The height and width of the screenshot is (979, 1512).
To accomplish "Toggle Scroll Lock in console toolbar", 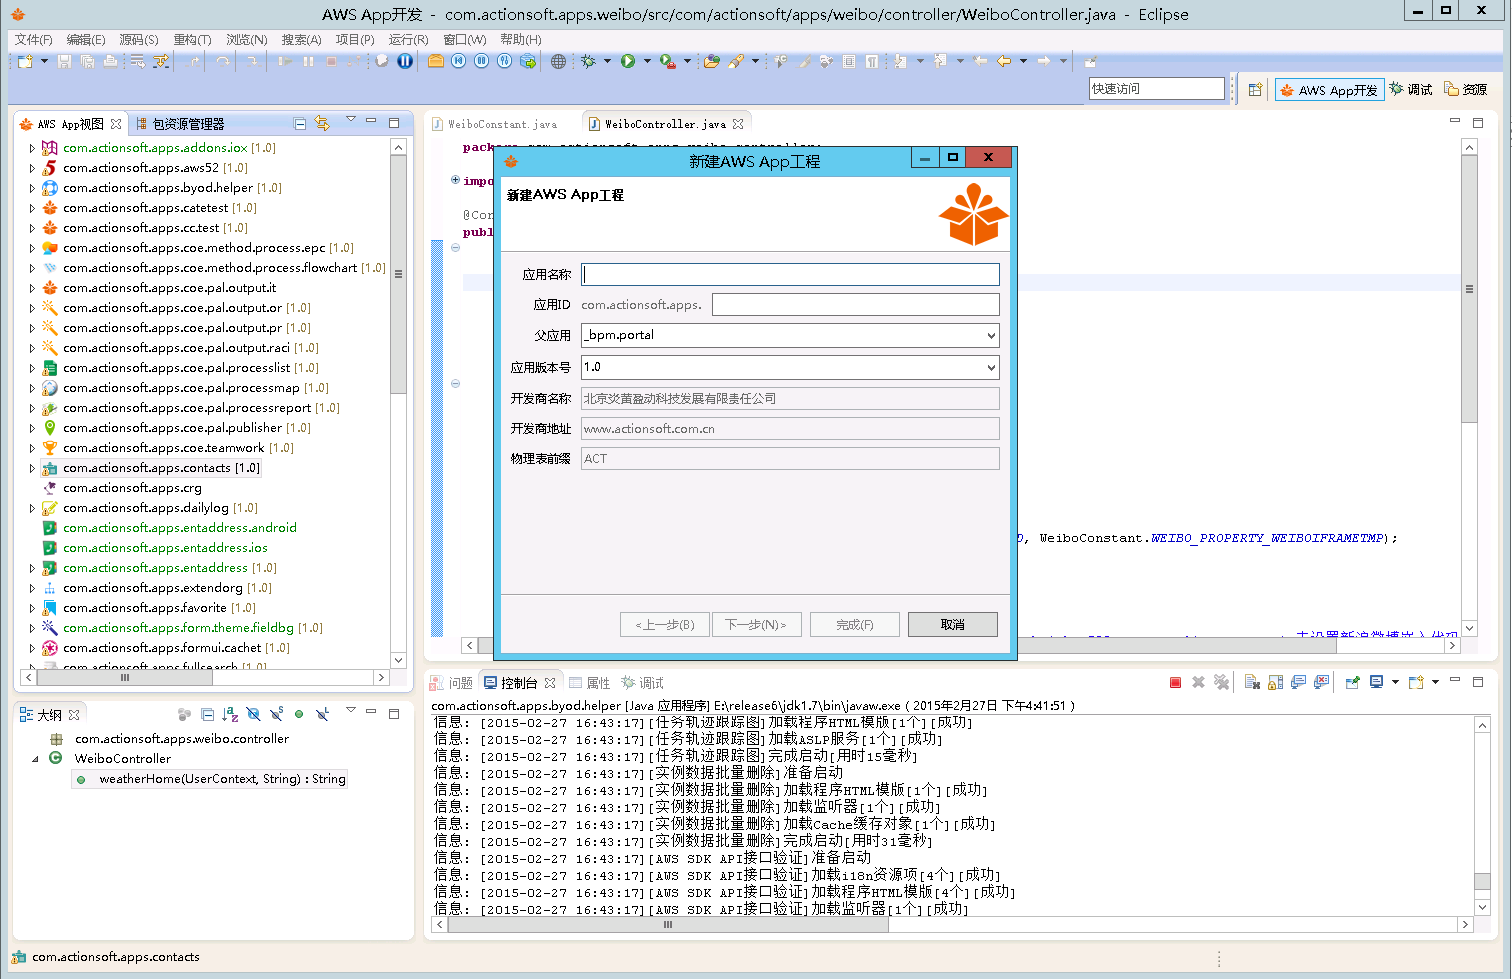I will 1275,683.
